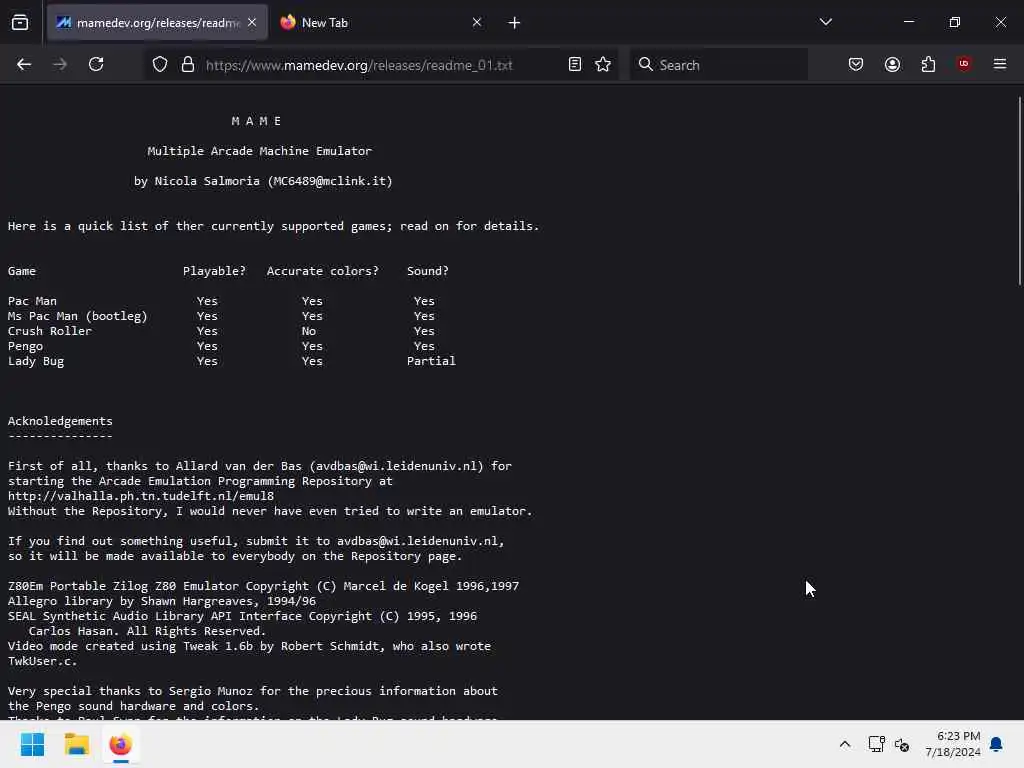Open muted volume tray icon
Screen dimensions: 1024x768
902,744
